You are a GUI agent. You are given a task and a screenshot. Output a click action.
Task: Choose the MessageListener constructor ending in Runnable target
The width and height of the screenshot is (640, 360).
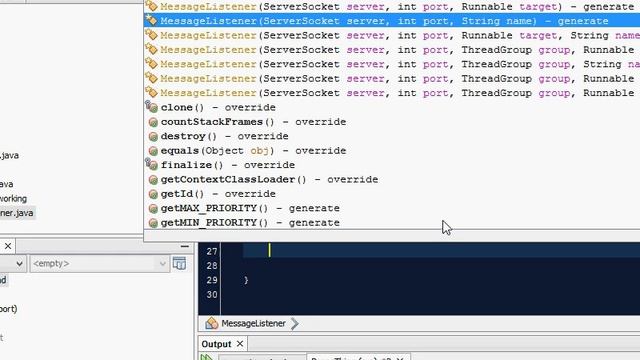tap(392, 7)
